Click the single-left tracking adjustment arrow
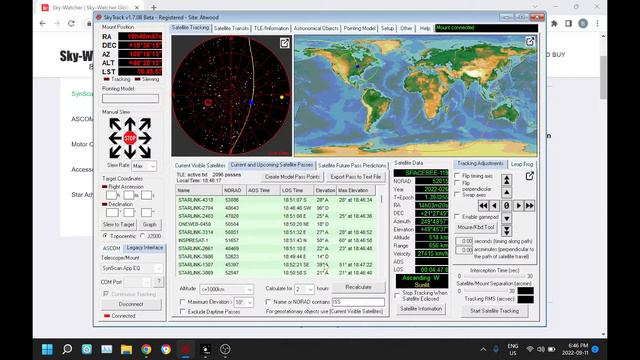640x360 pixels. 494,205
